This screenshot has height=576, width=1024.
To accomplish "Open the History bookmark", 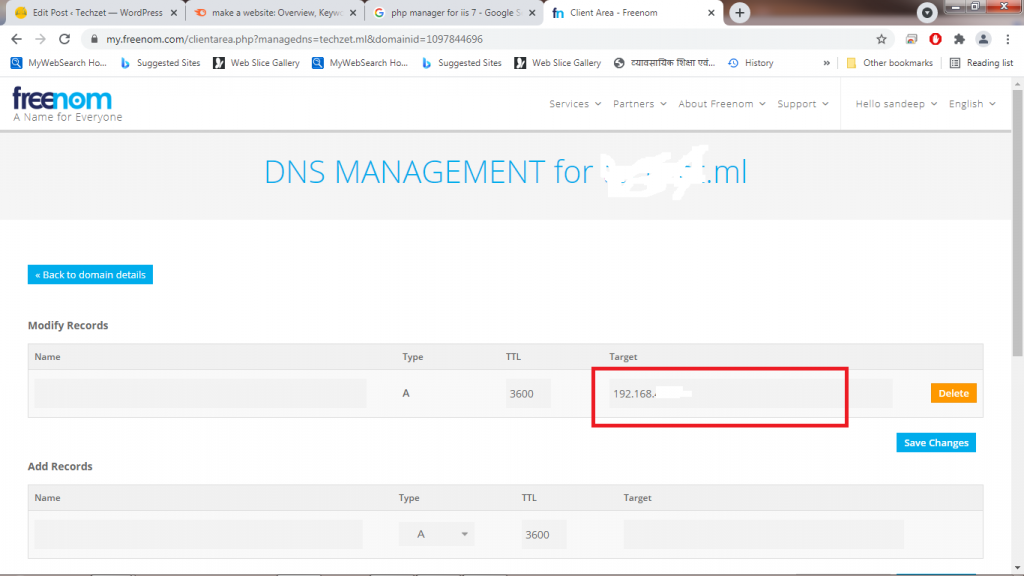I will click(x=750, y=63).
